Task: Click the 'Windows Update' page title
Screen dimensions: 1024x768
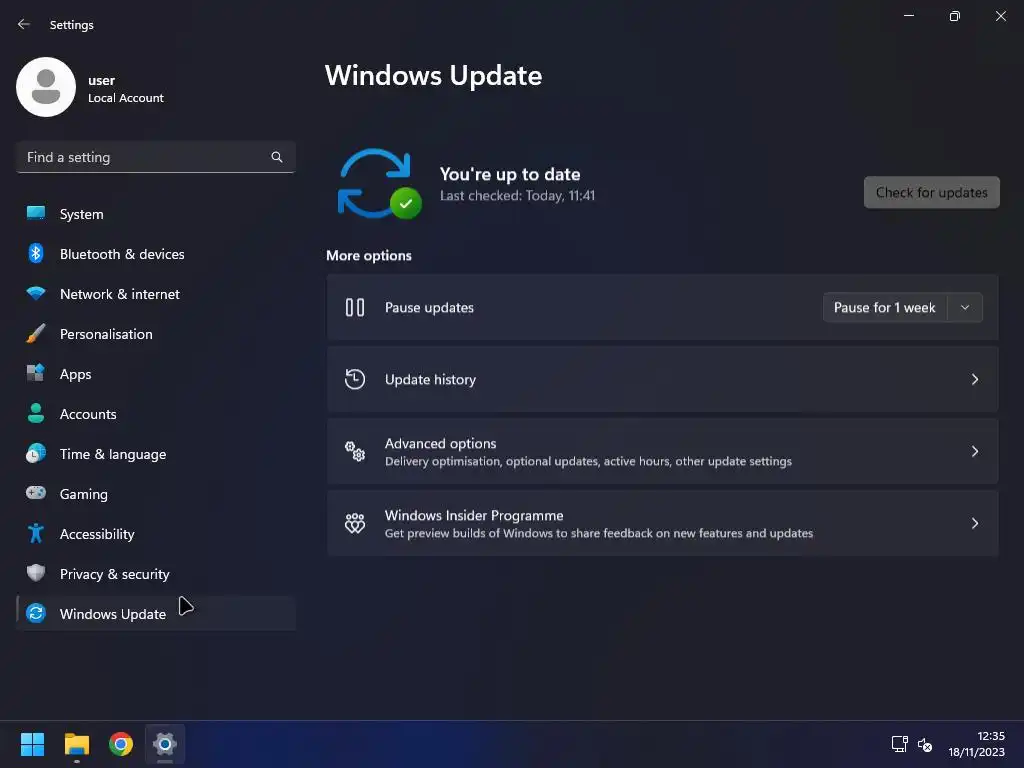Action: pos(433,75)
